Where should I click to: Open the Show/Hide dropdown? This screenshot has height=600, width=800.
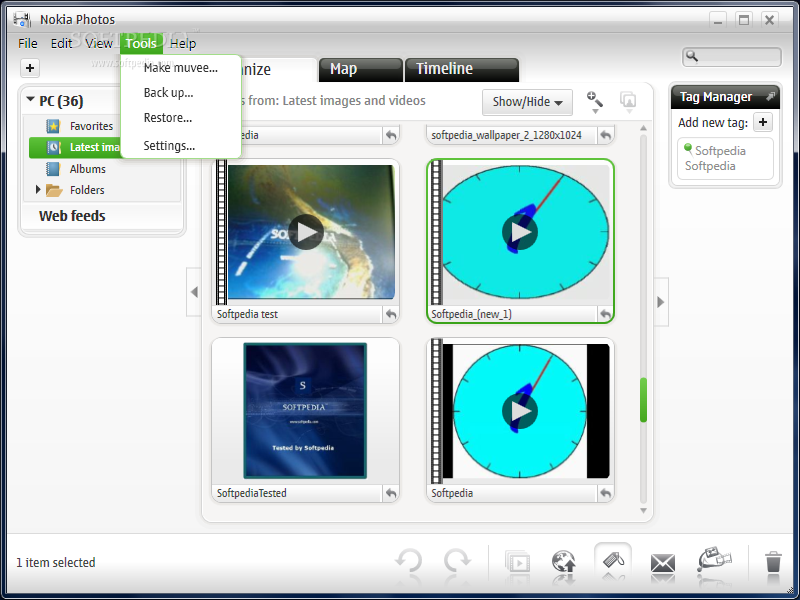click(x=527, y=102)
